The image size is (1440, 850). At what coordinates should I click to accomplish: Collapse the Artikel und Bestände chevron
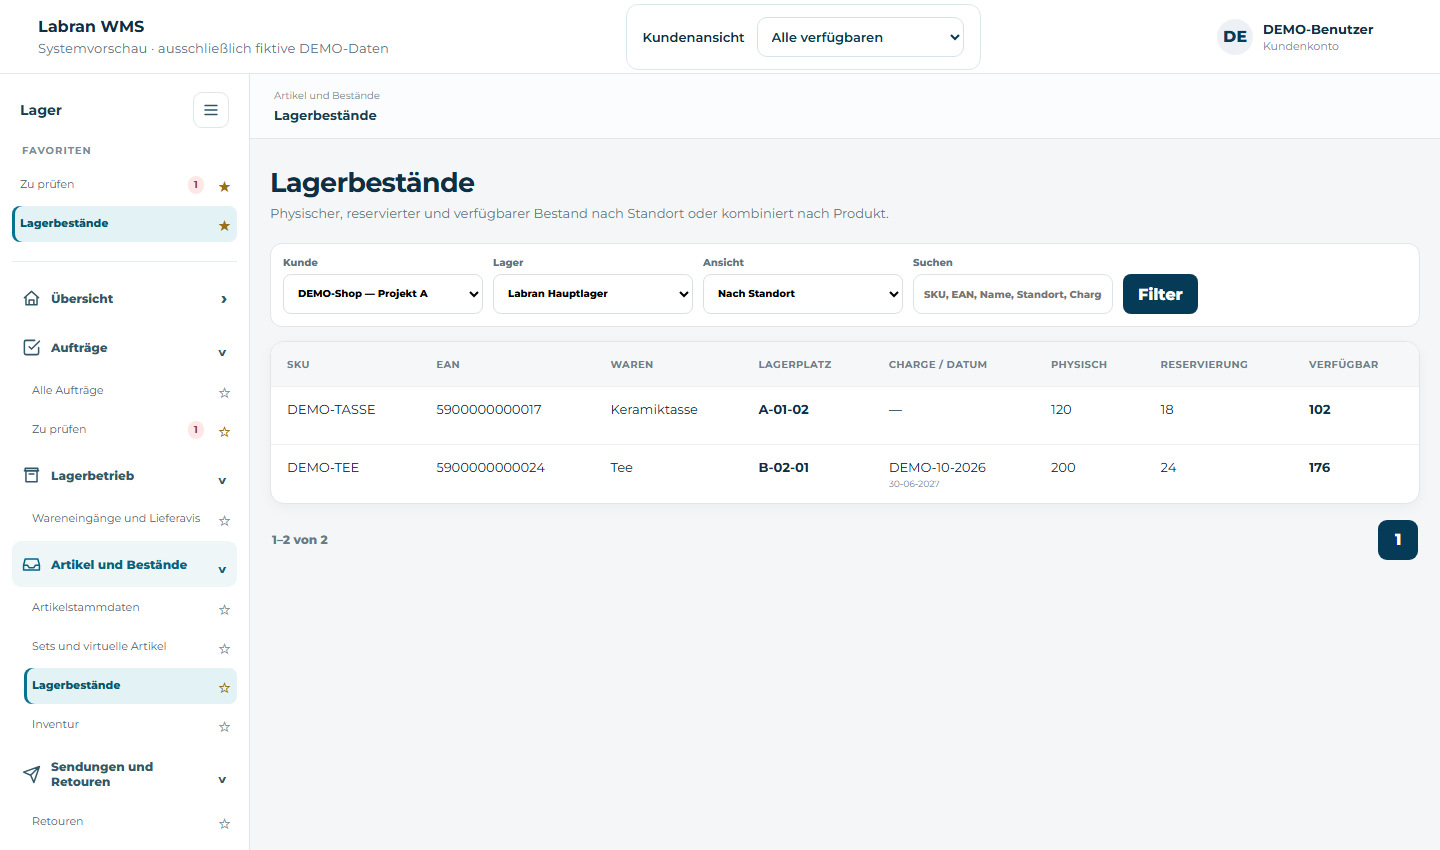[222, 569]
